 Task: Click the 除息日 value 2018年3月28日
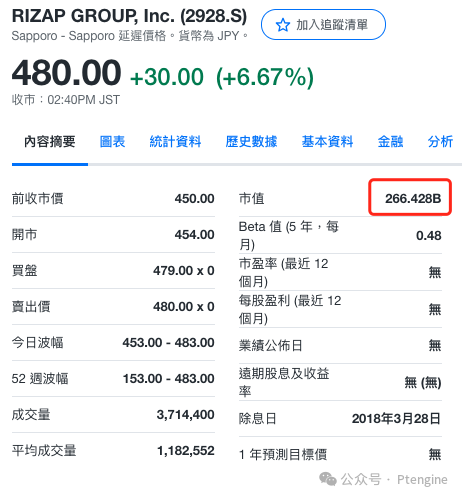396,419
